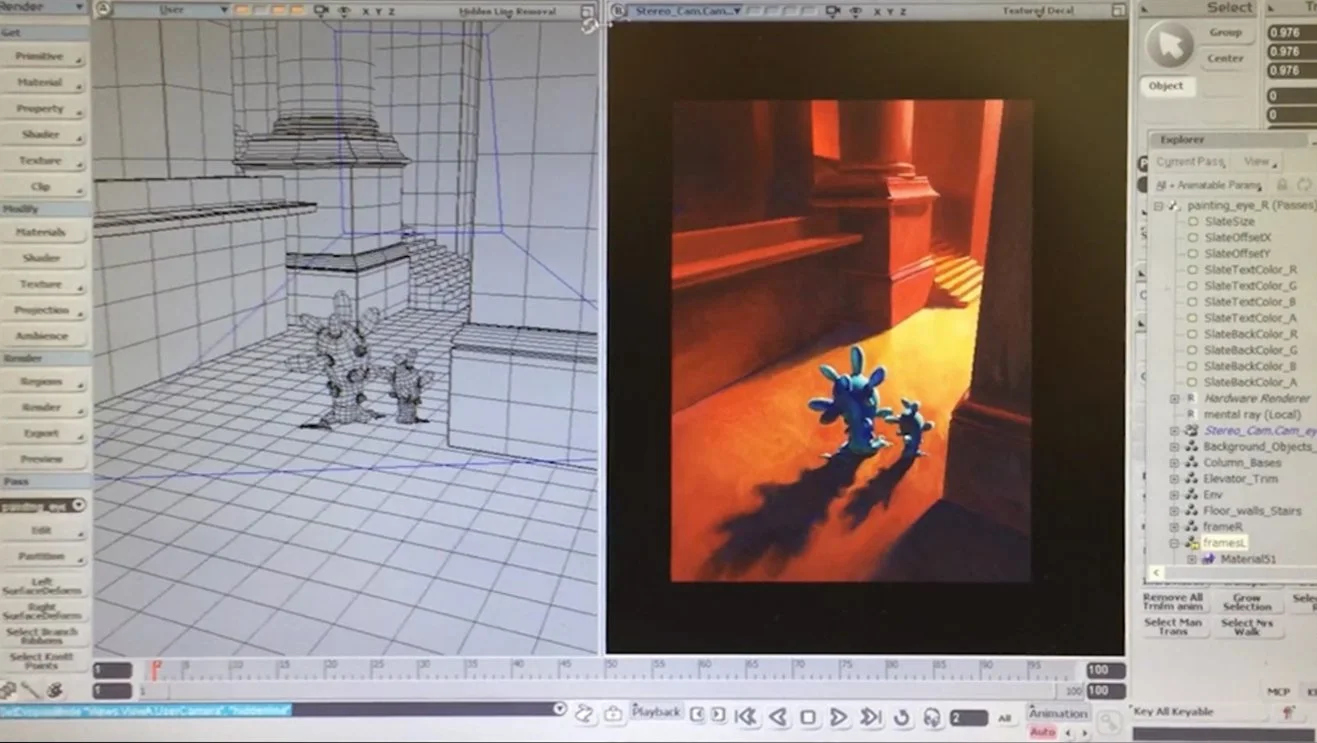Open the Render module menu at top-left
The height and width of the screenshot is (743, 1317).
44,7
